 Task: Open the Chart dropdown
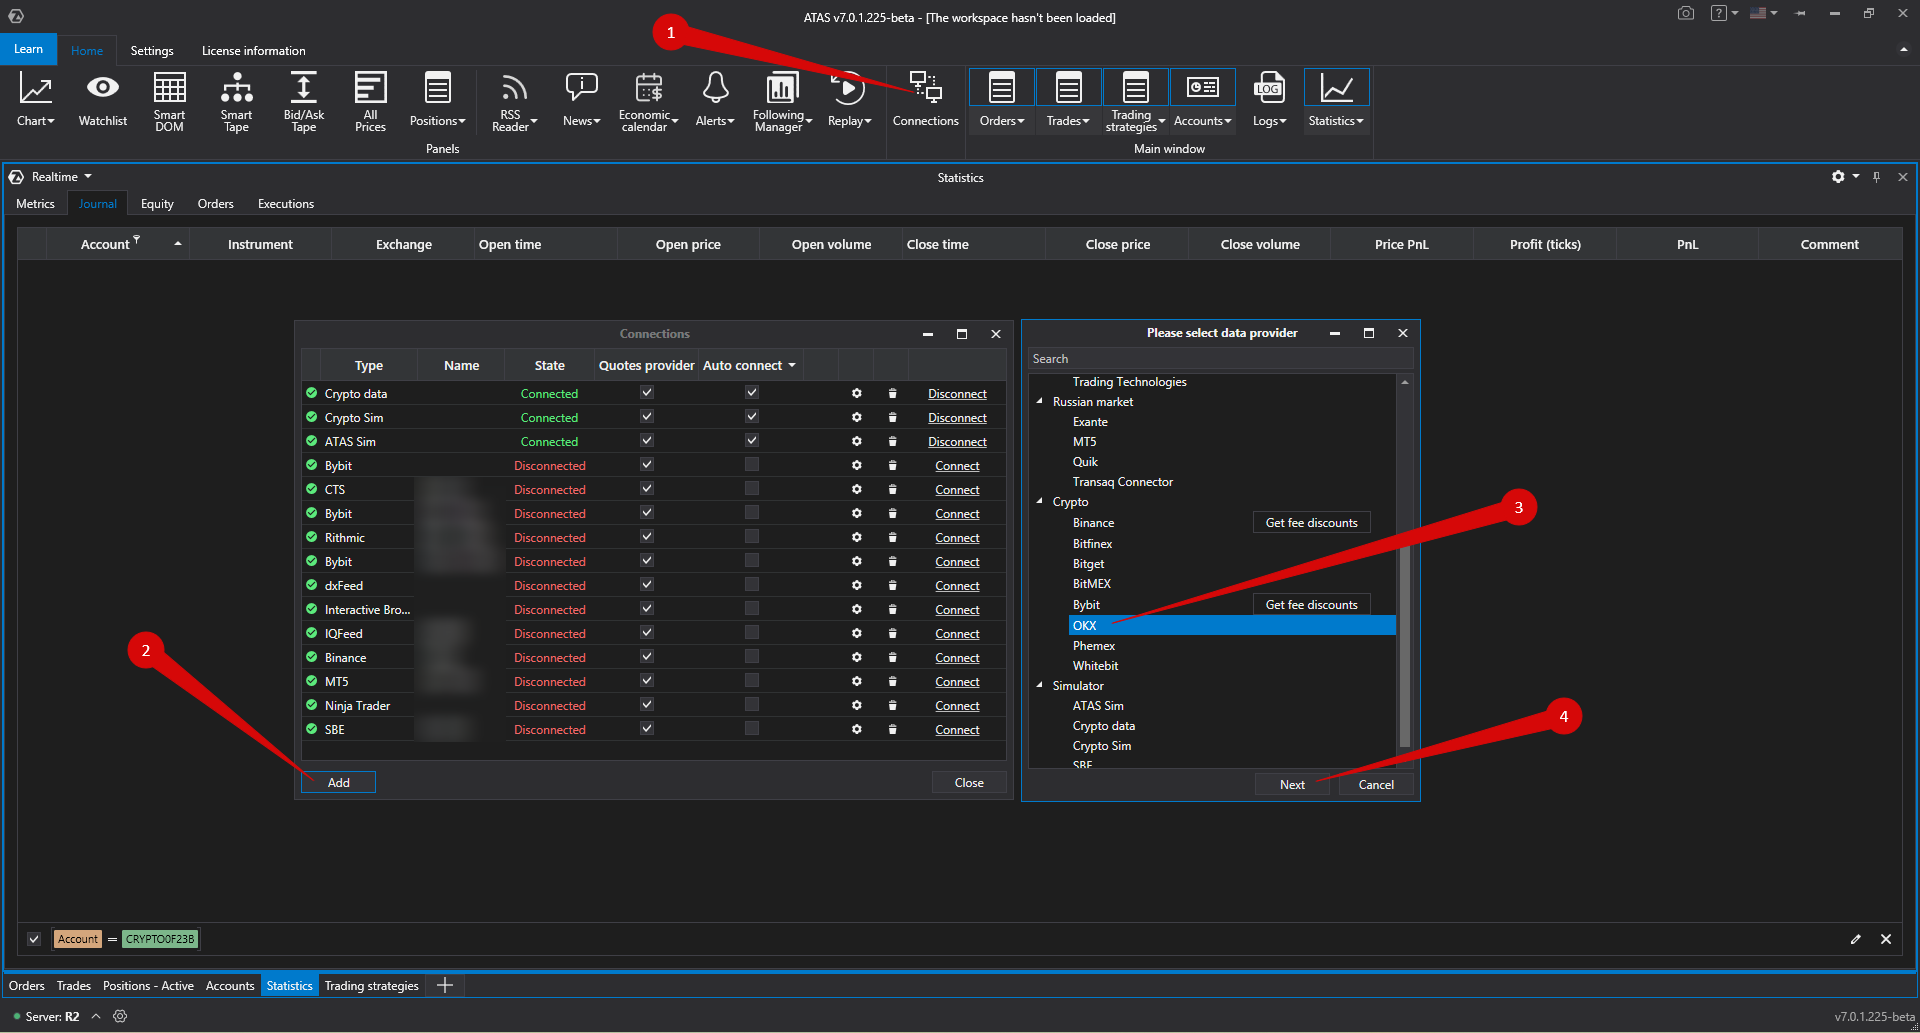pyautogui.click(x=36, y=121)
